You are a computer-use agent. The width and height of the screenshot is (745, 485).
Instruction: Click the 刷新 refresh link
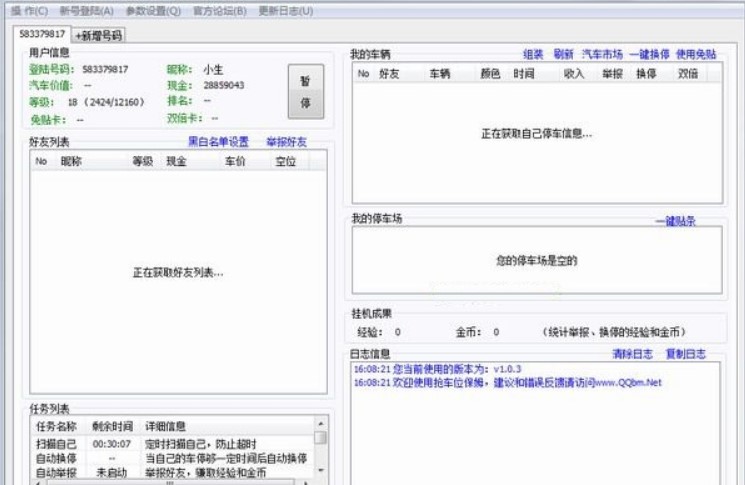point(564,54)
